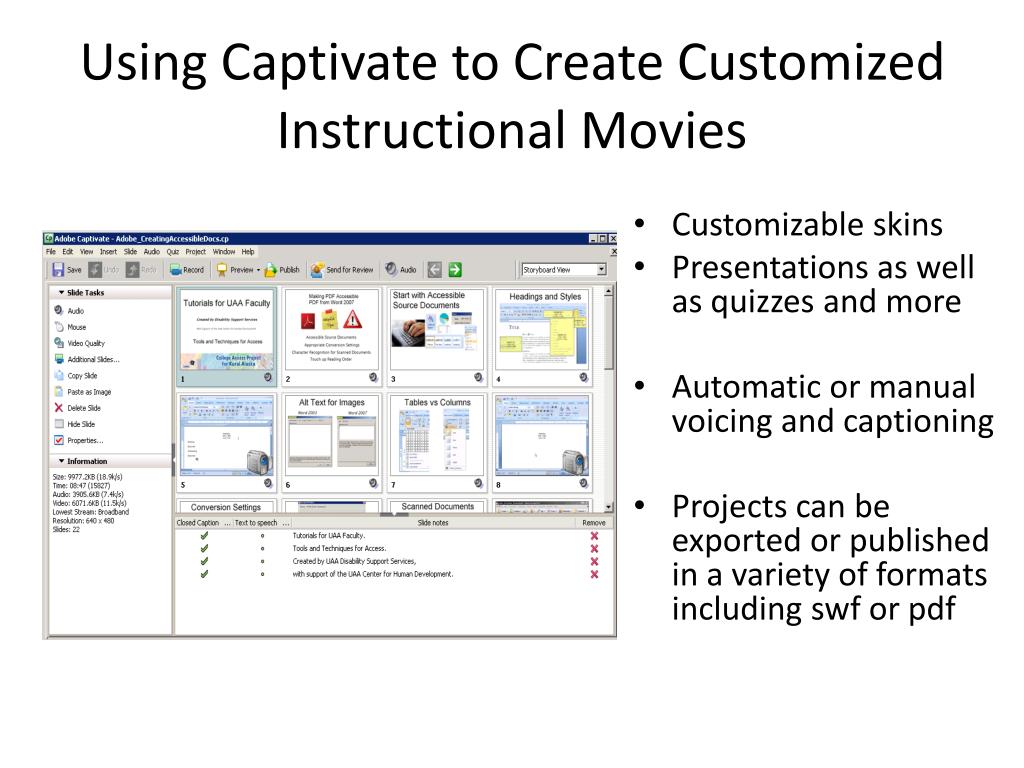
Task: Click audio icon on slide 6 thumbnail
Action: tap(373, 483)
